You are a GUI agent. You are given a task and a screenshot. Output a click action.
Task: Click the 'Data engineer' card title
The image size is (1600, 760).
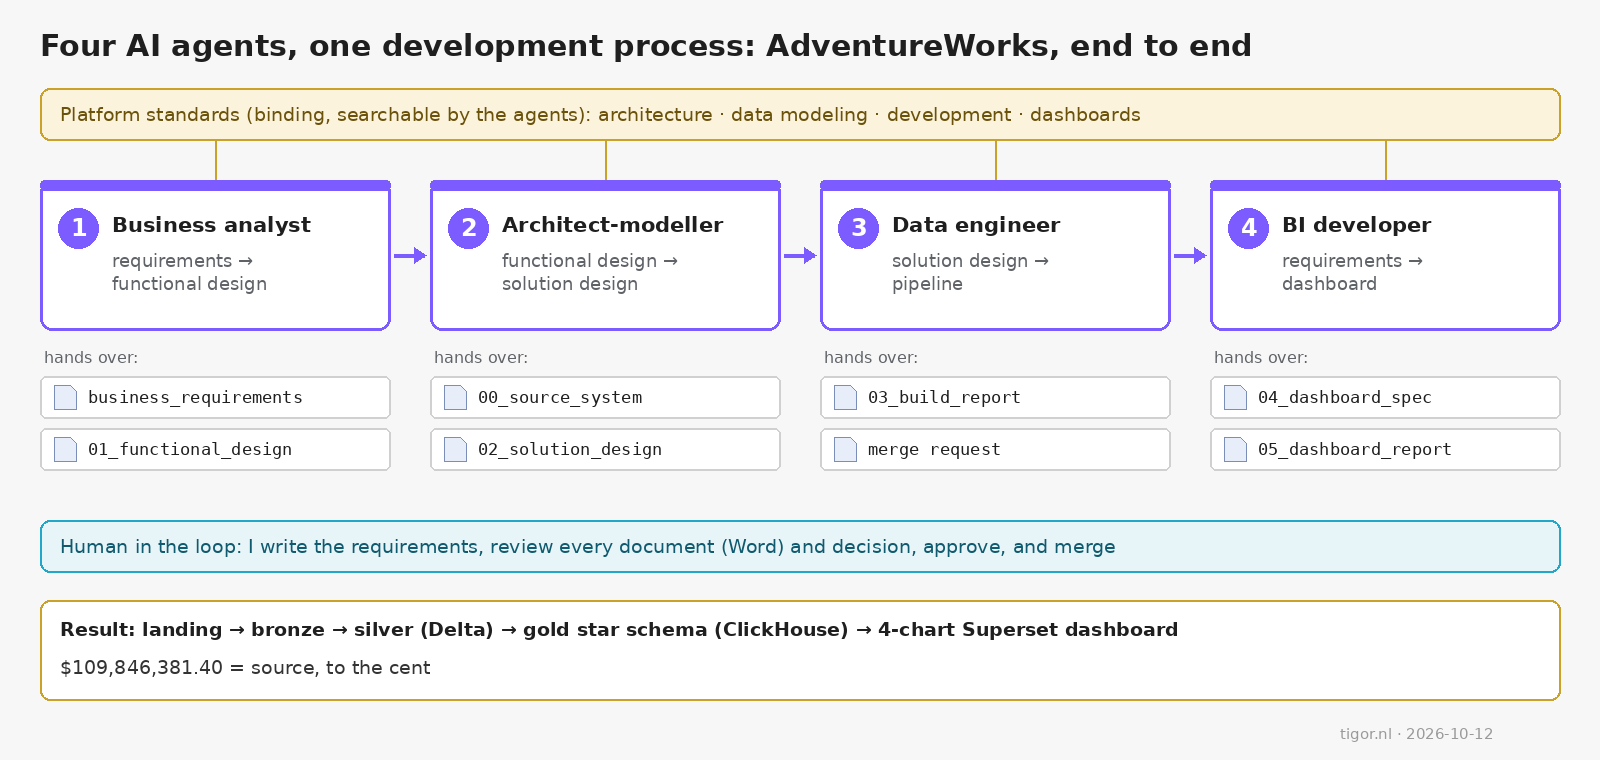click(x=976, y=225)
